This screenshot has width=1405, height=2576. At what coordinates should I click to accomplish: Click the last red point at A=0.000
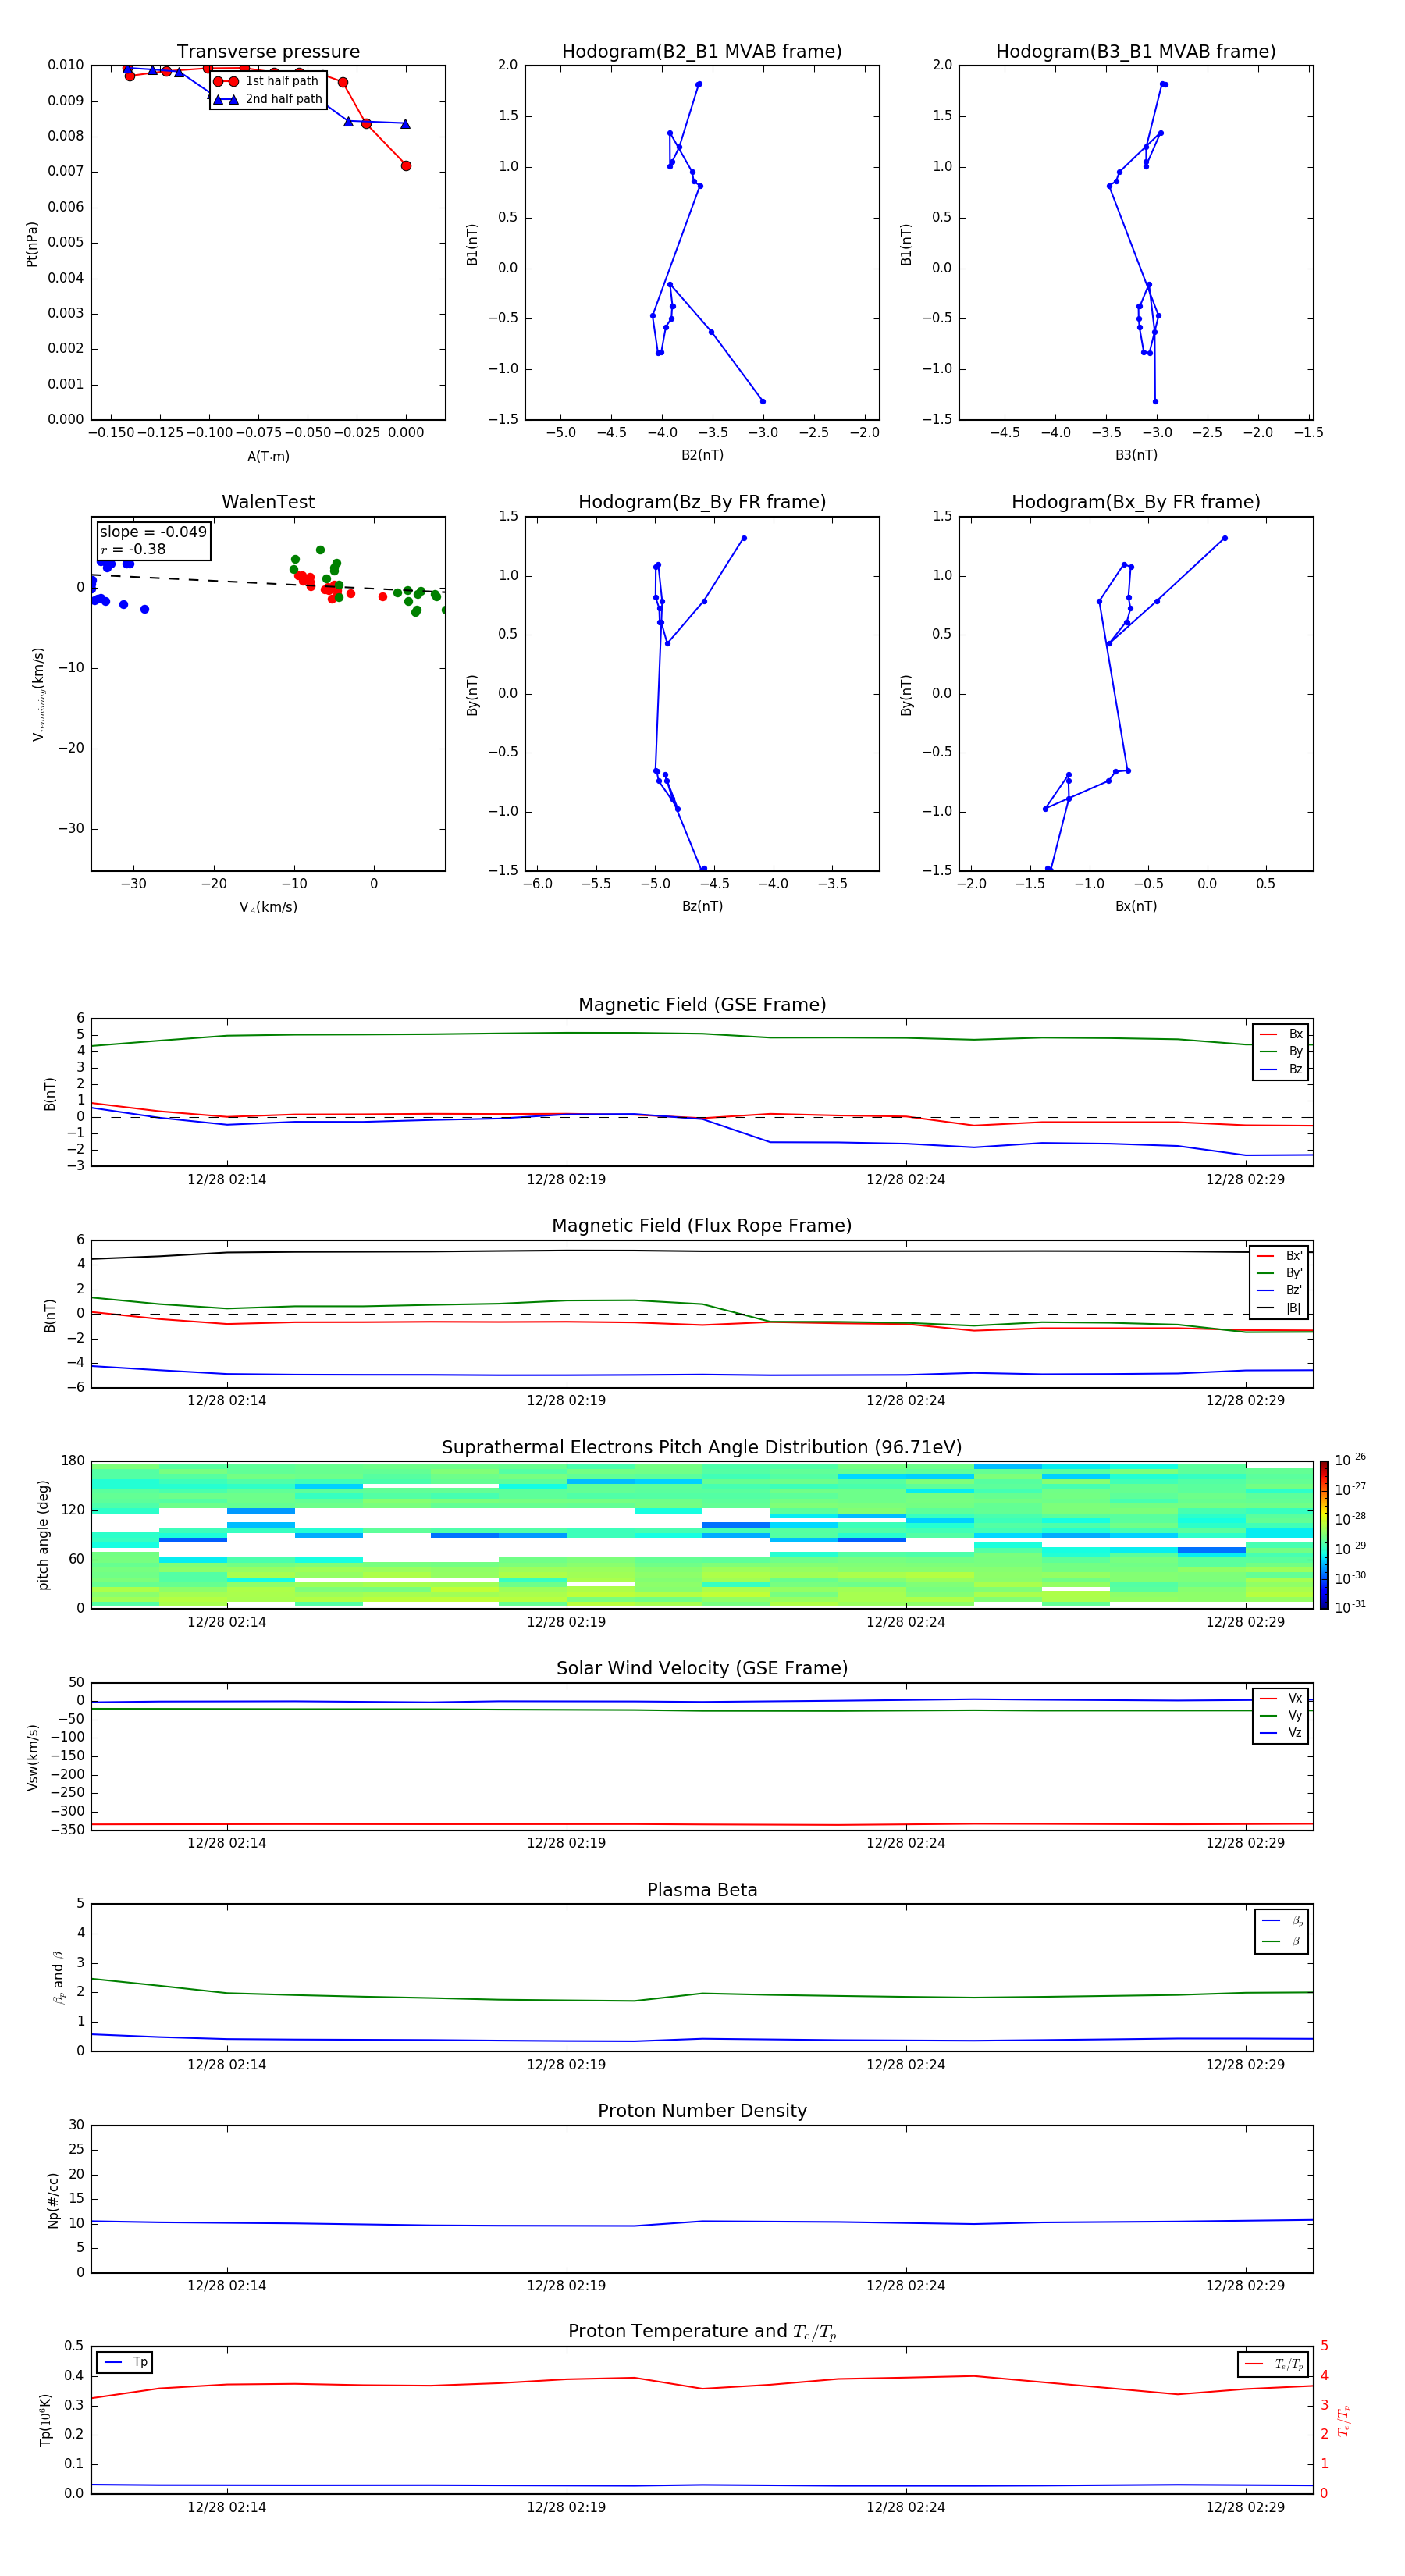click(406, 166)
